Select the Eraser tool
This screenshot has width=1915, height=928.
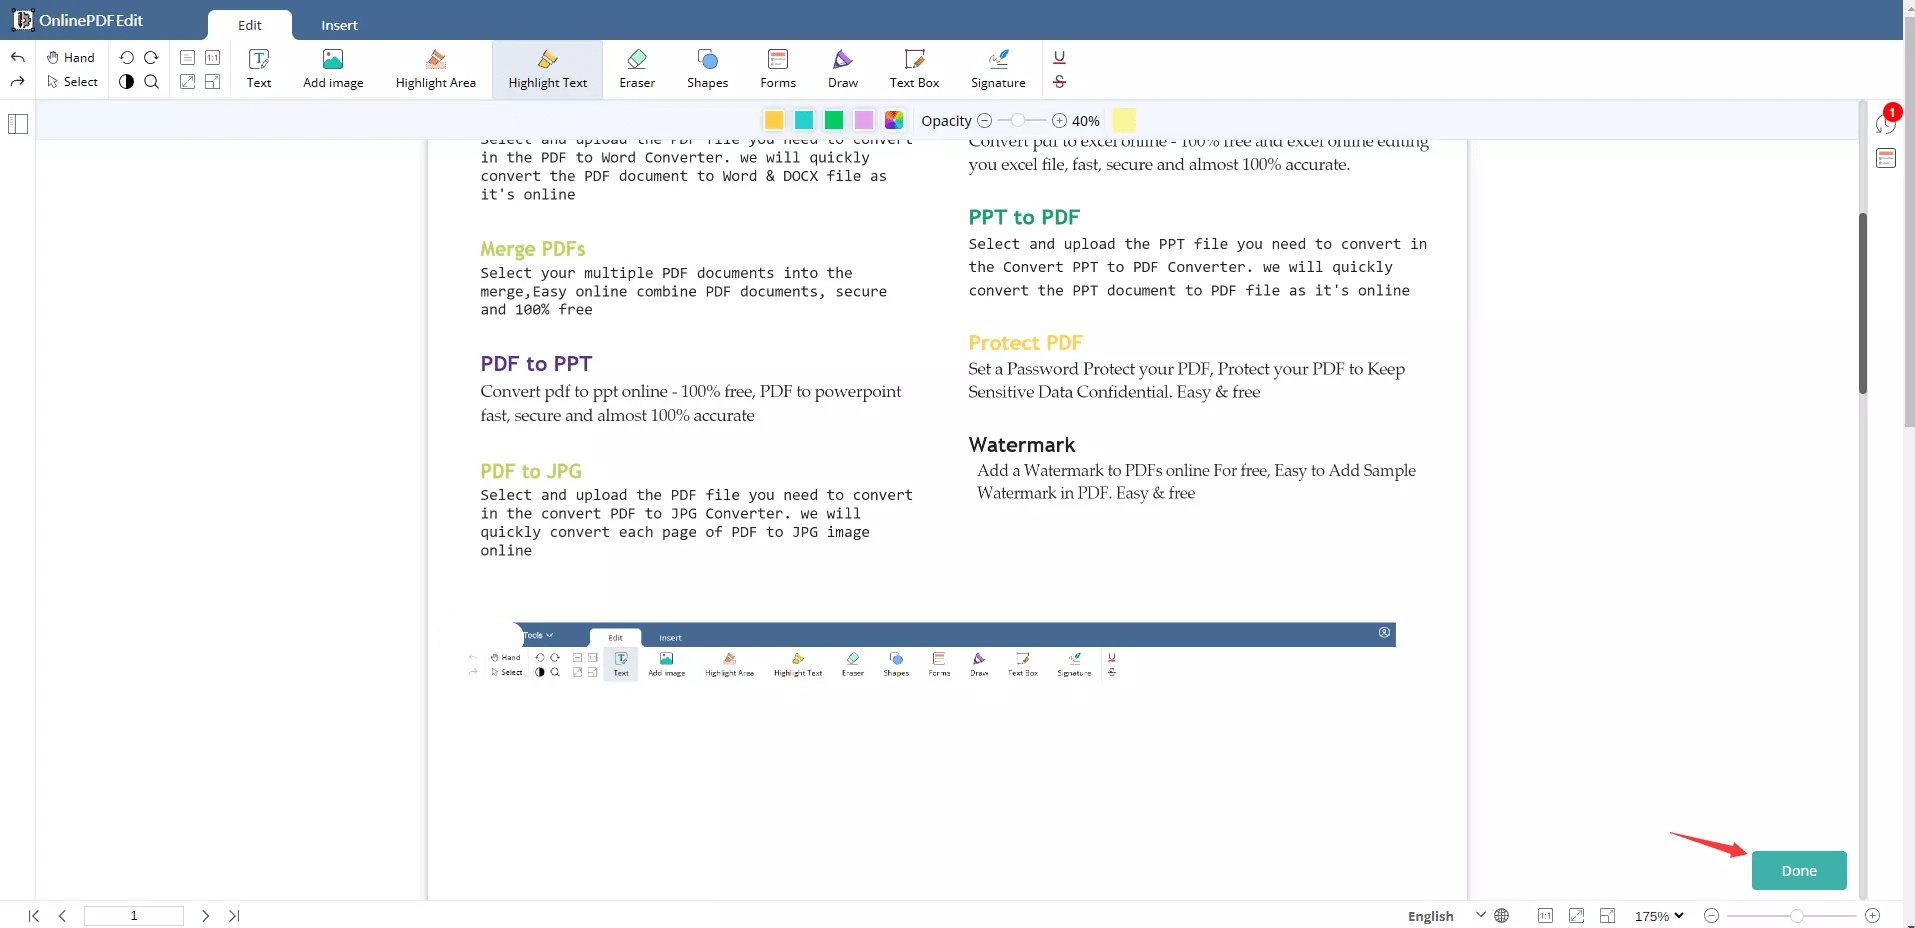tap(637, 68)
